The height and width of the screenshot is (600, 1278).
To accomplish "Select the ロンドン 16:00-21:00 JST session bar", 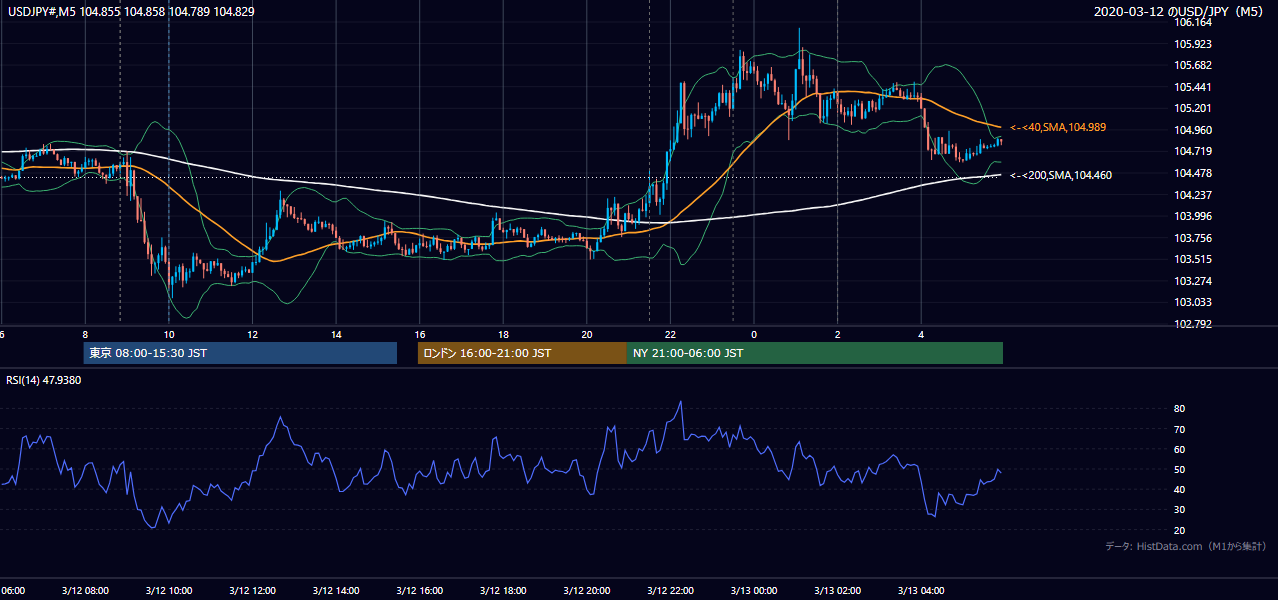I will coord(522,353).
